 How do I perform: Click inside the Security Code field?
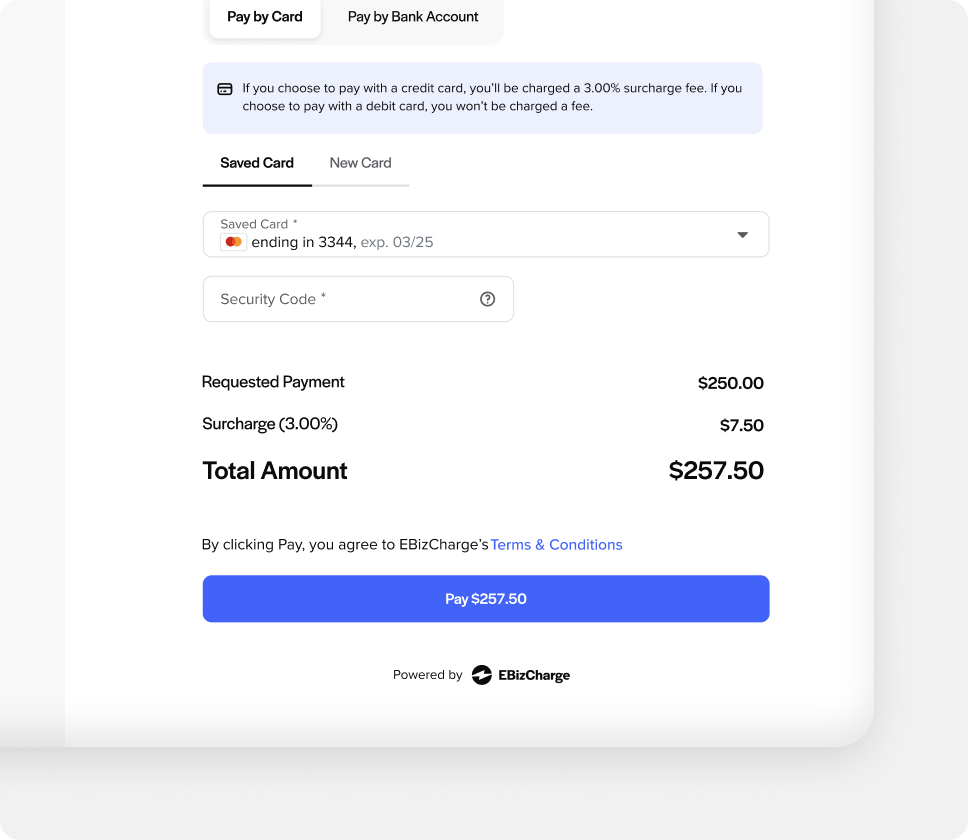pyautogui.click(x=340, y=298)
